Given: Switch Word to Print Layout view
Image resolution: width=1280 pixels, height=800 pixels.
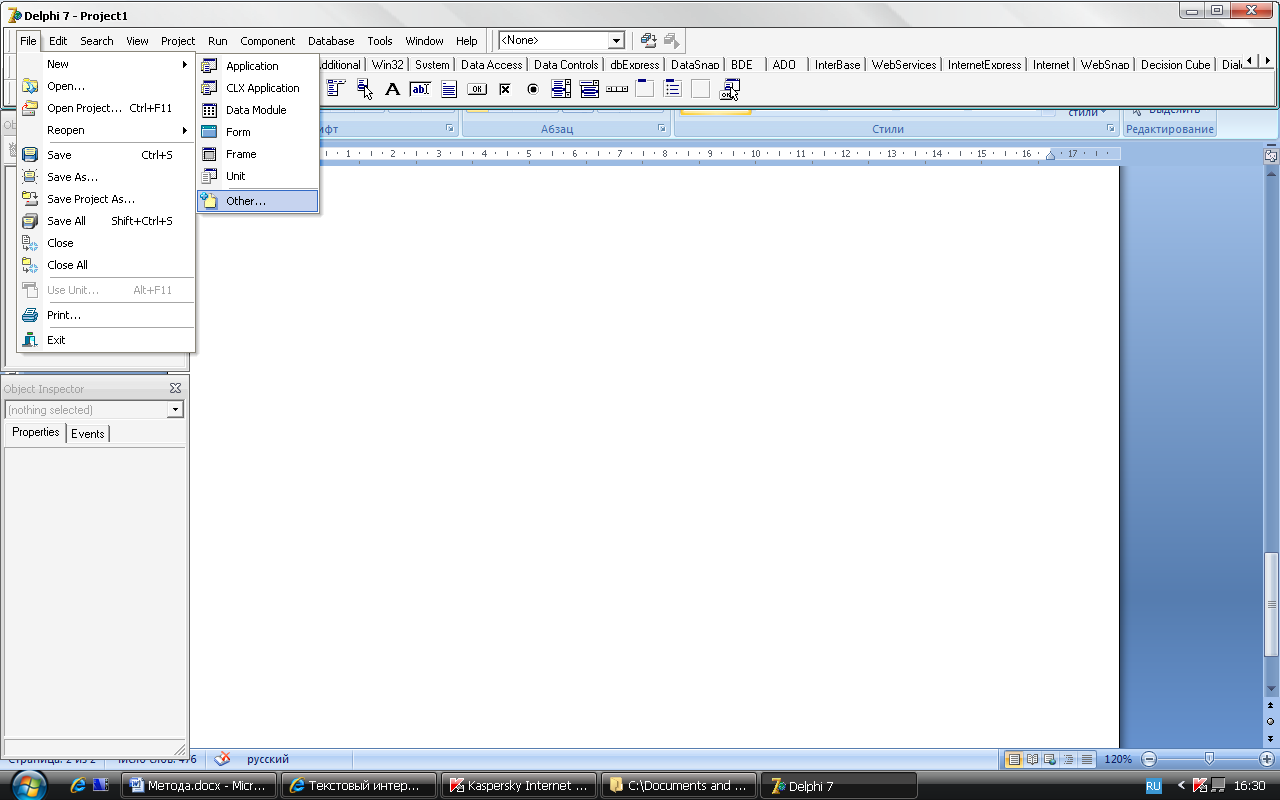Looking at the screenshot, I should tap(1015, 759).
